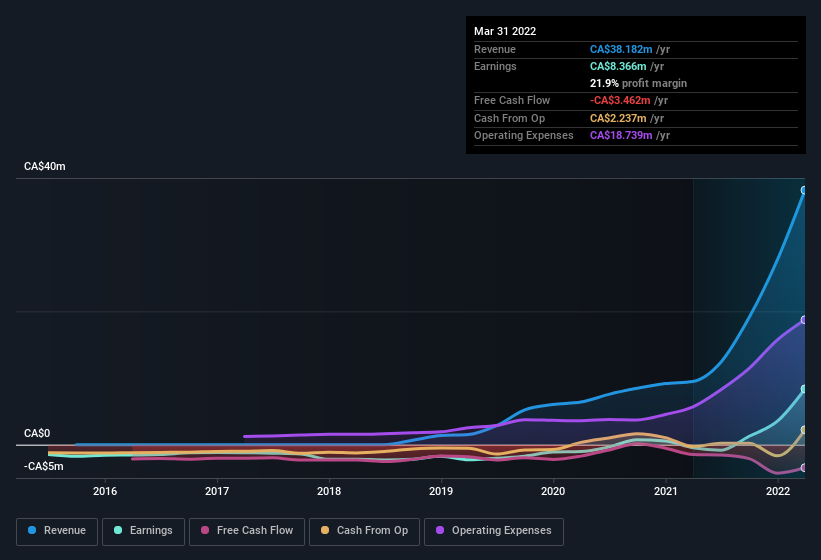Screen dimensions: 821x560
Task: Click the Operating Expenses endpoint marker on purple line
Action: (x=804, y=320)
